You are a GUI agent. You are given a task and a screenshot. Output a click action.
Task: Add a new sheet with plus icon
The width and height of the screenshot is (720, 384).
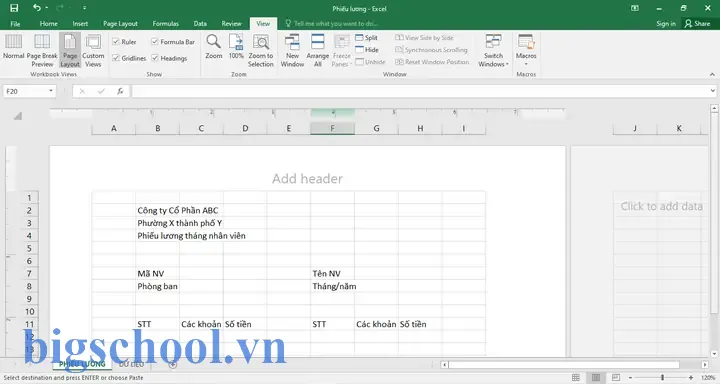pos(173,364)
